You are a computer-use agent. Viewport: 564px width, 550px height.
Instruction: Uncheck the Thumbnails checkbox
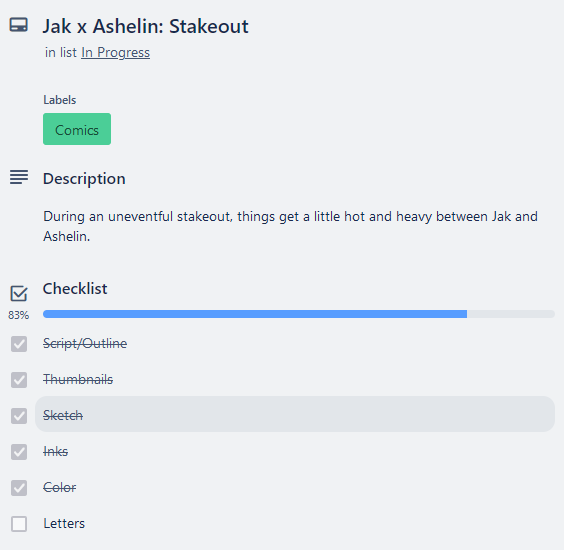(19, 380)
